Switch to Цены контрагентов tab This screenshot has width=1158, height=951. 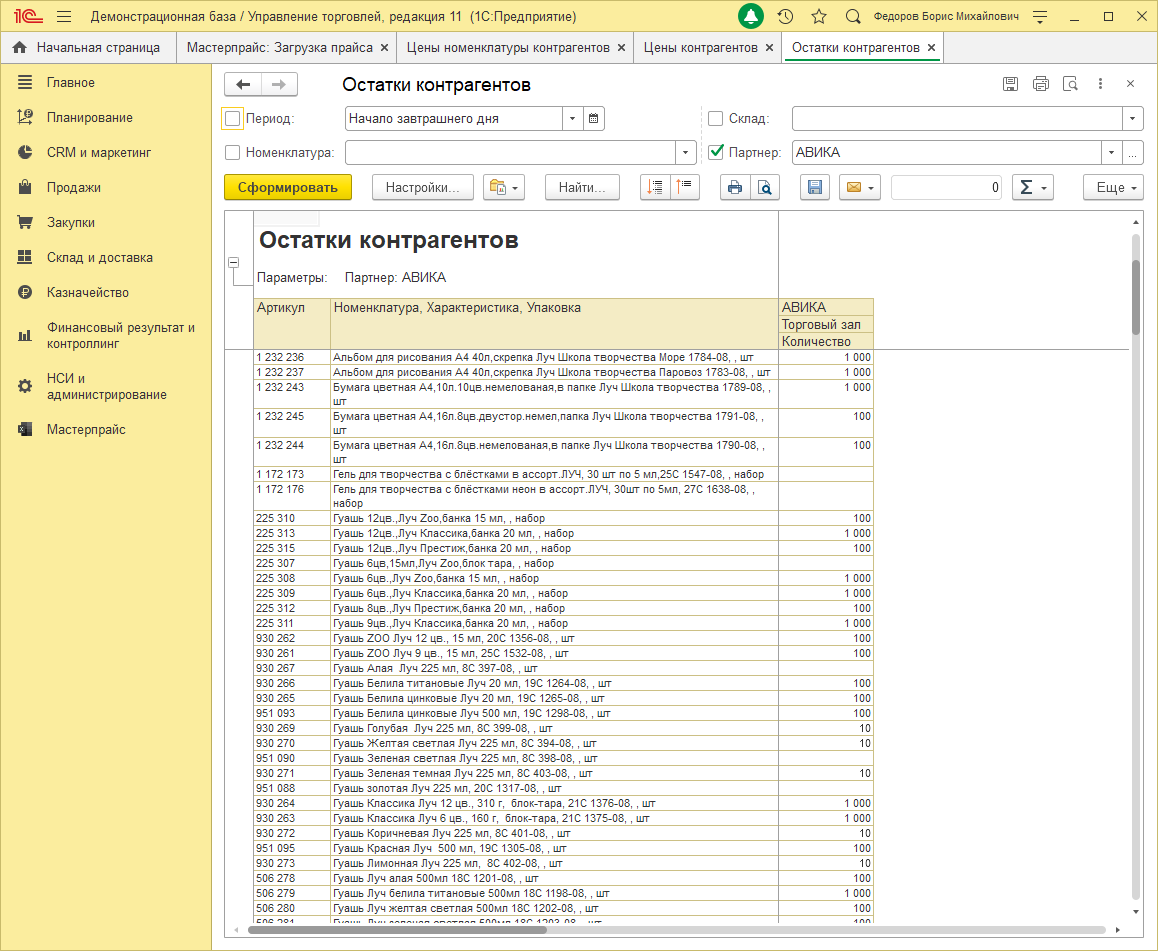tap(700, 47)
